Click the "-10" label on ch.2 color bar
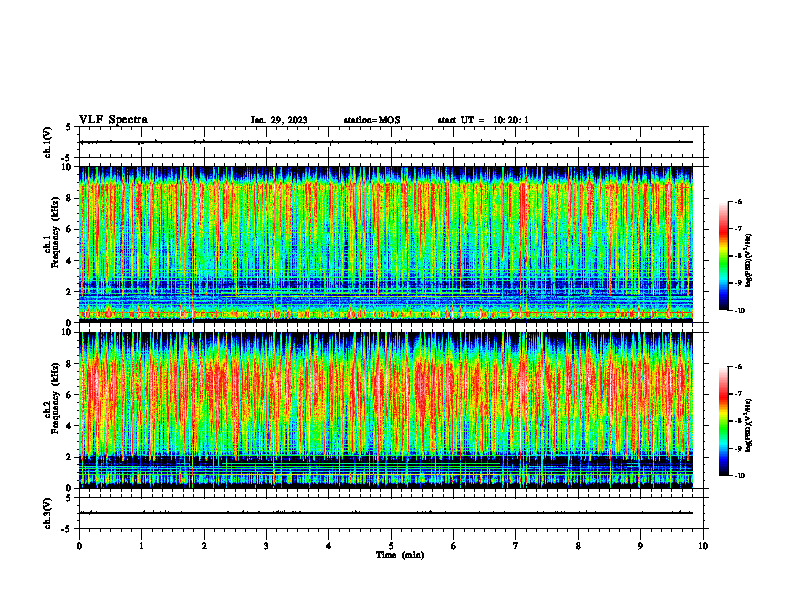792x612 pixels. click(739, 475)
